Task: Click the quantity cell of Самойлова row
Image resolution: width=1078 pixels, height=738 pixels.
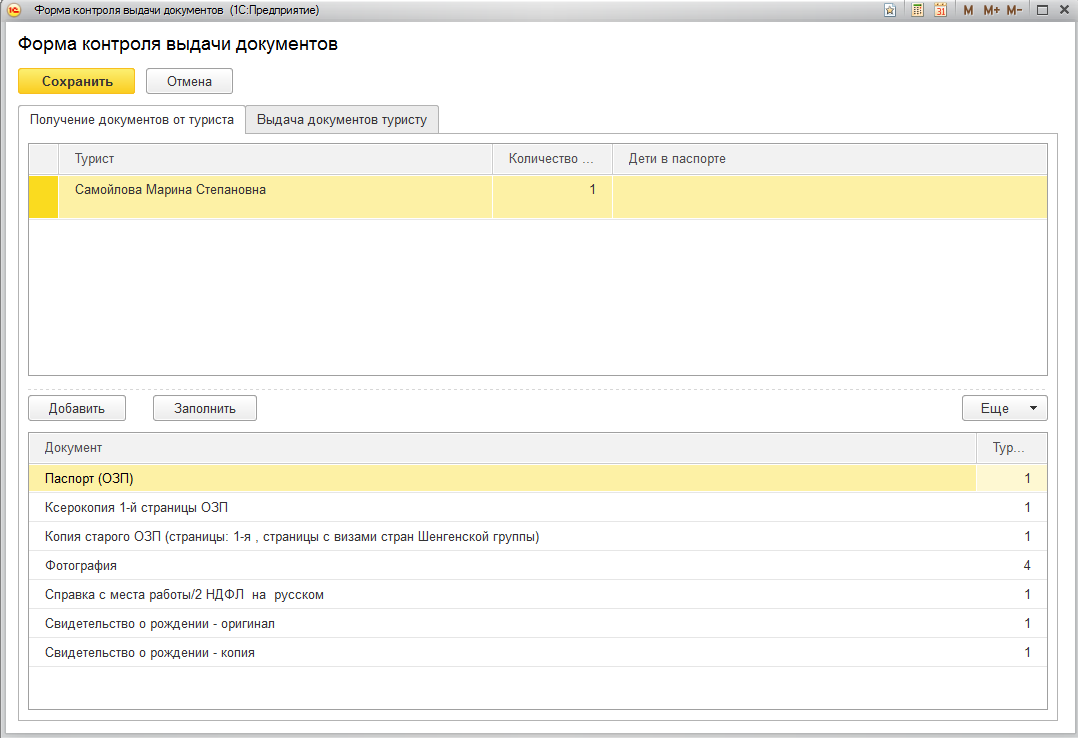Action: [x=552, y=197]
